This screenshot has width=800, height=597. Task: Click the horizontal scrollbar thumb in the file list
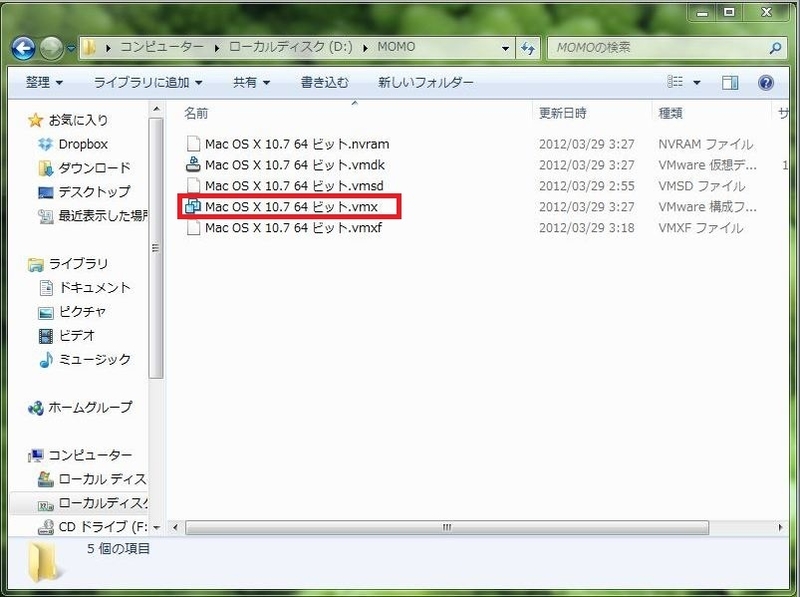pyautogui.click(x=447, y=527)
